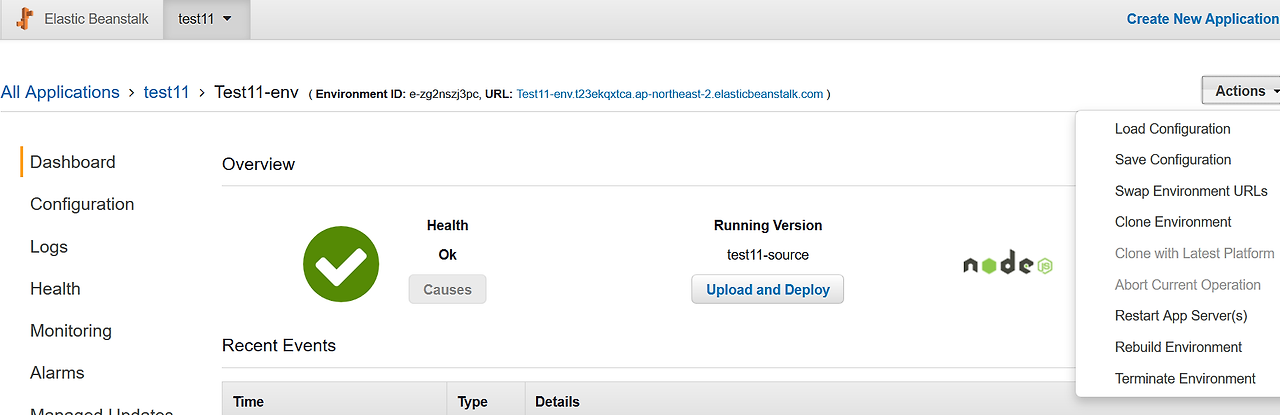Viewport: 1280px width, 415px height.
Task: Click the green health checkmark icon
Action: tap(341, 264)
